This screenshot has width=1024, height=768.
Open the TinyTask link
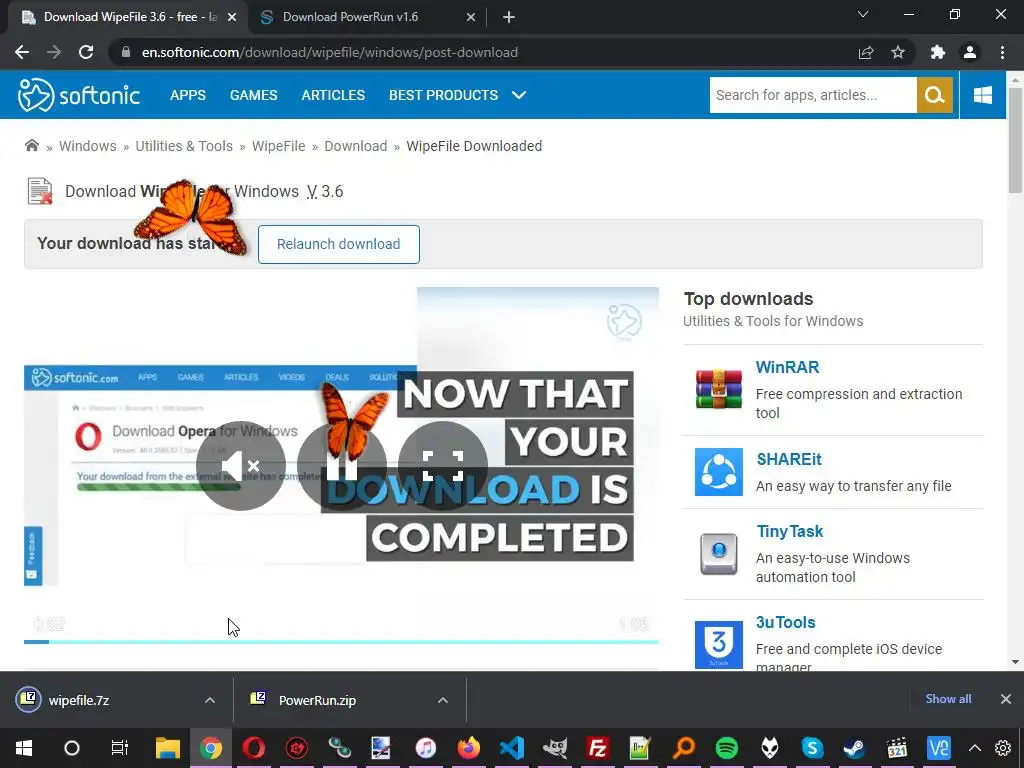(790, 532)
